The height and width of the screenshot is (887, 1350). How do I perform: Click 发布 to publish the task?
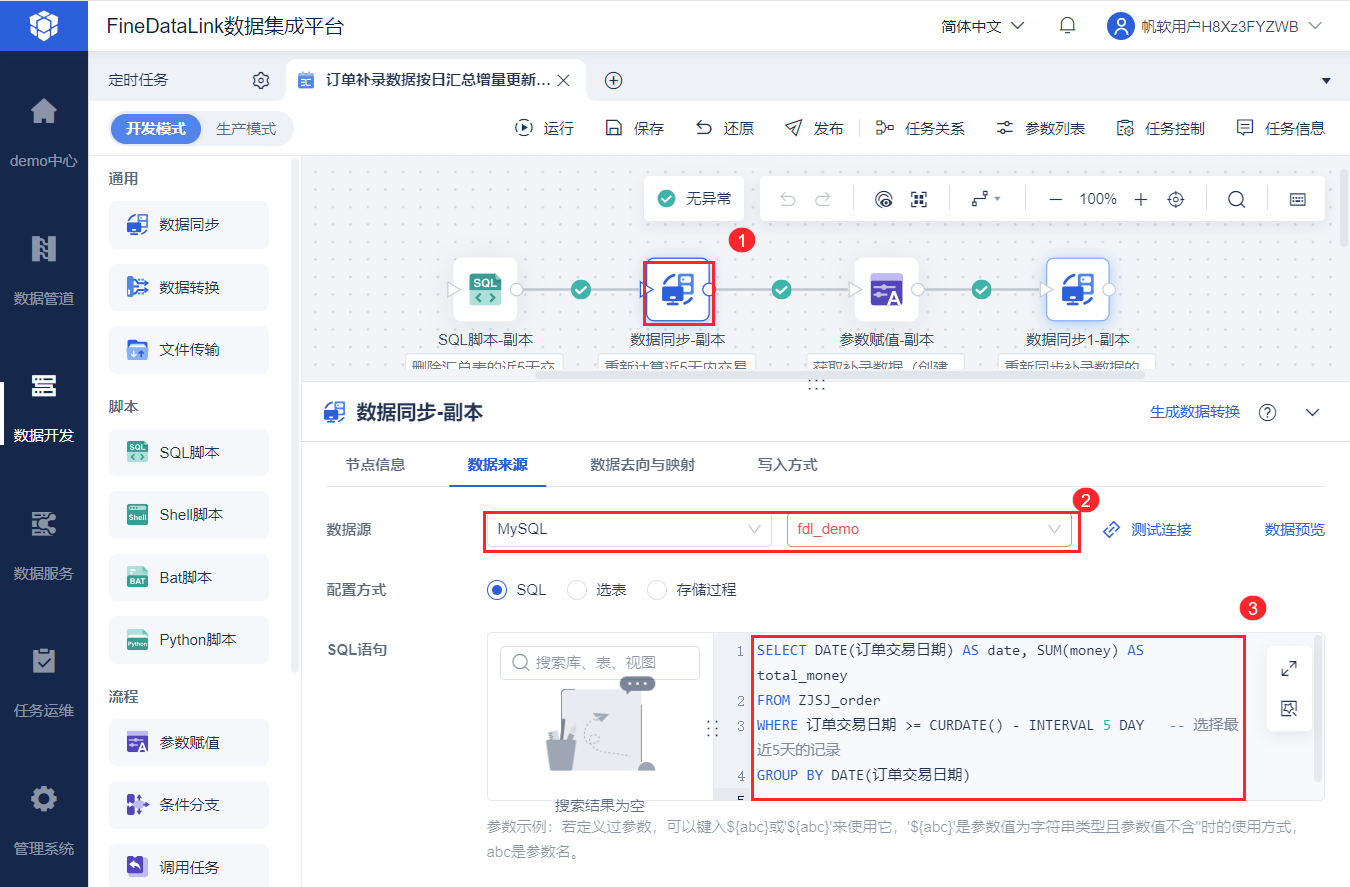[x=814, y=128]
